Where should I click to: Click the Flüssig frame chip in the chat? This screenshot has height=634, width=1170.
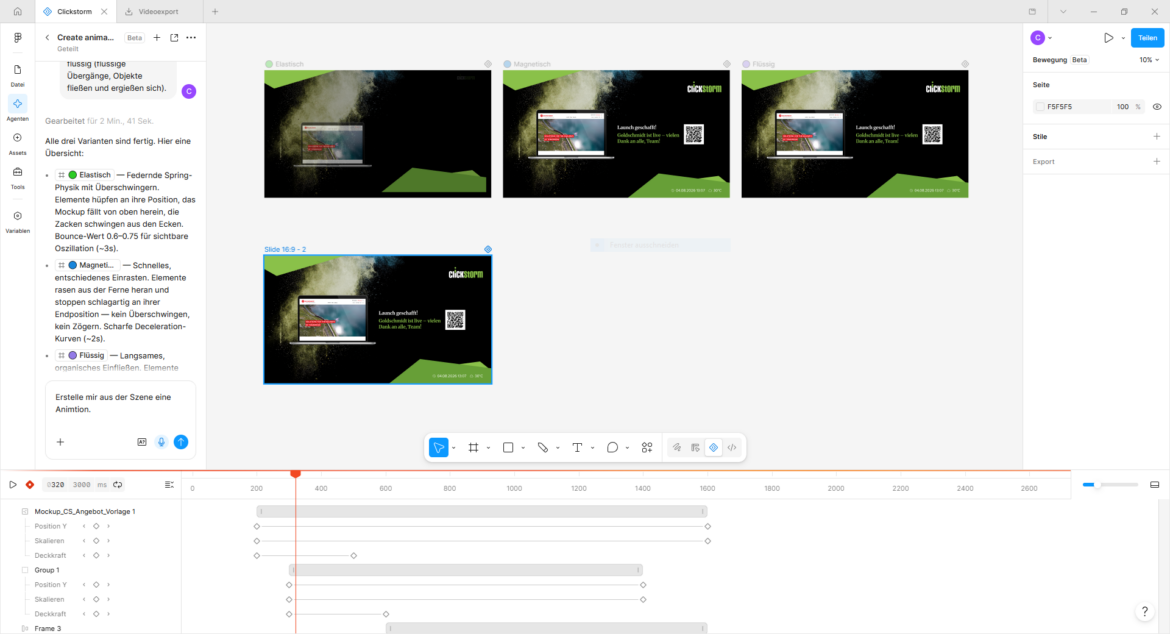[81, 356]
